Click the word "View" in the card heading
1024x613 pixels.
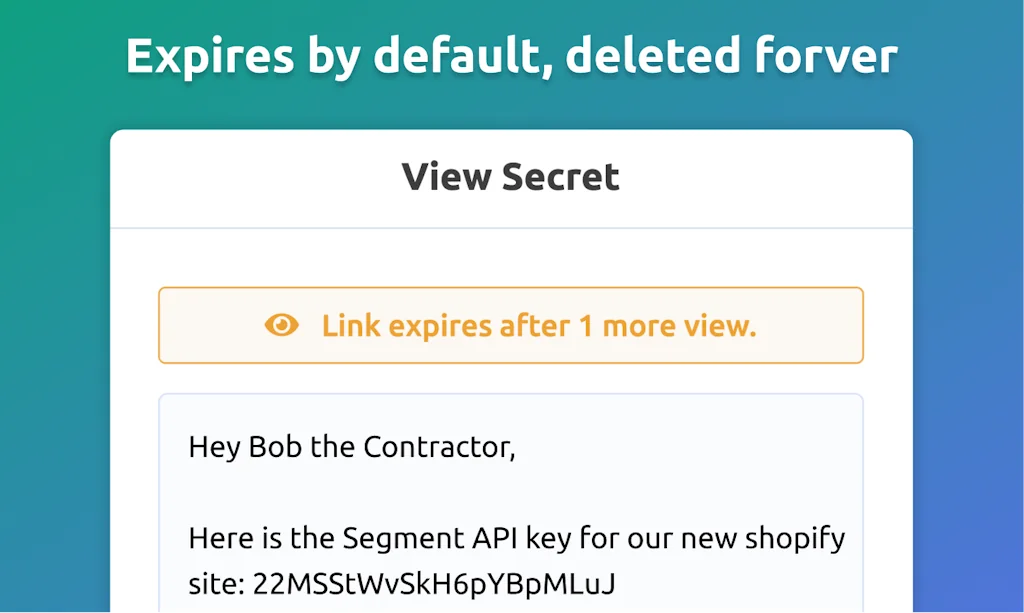[446, 177]
